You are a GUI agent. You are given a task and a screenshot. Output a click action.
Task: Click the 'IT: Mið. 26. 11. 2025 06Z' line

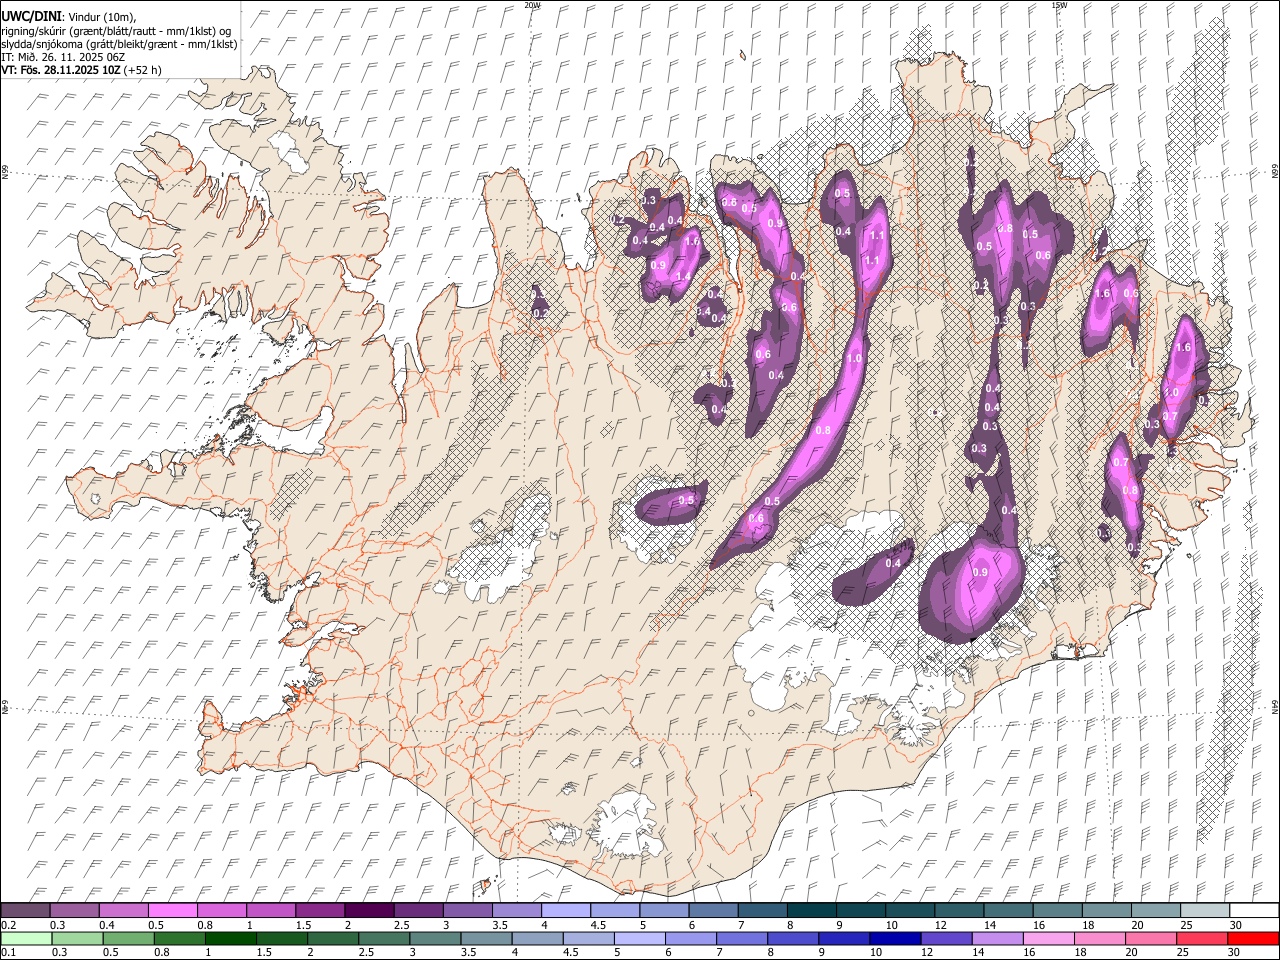click(63, 57)
